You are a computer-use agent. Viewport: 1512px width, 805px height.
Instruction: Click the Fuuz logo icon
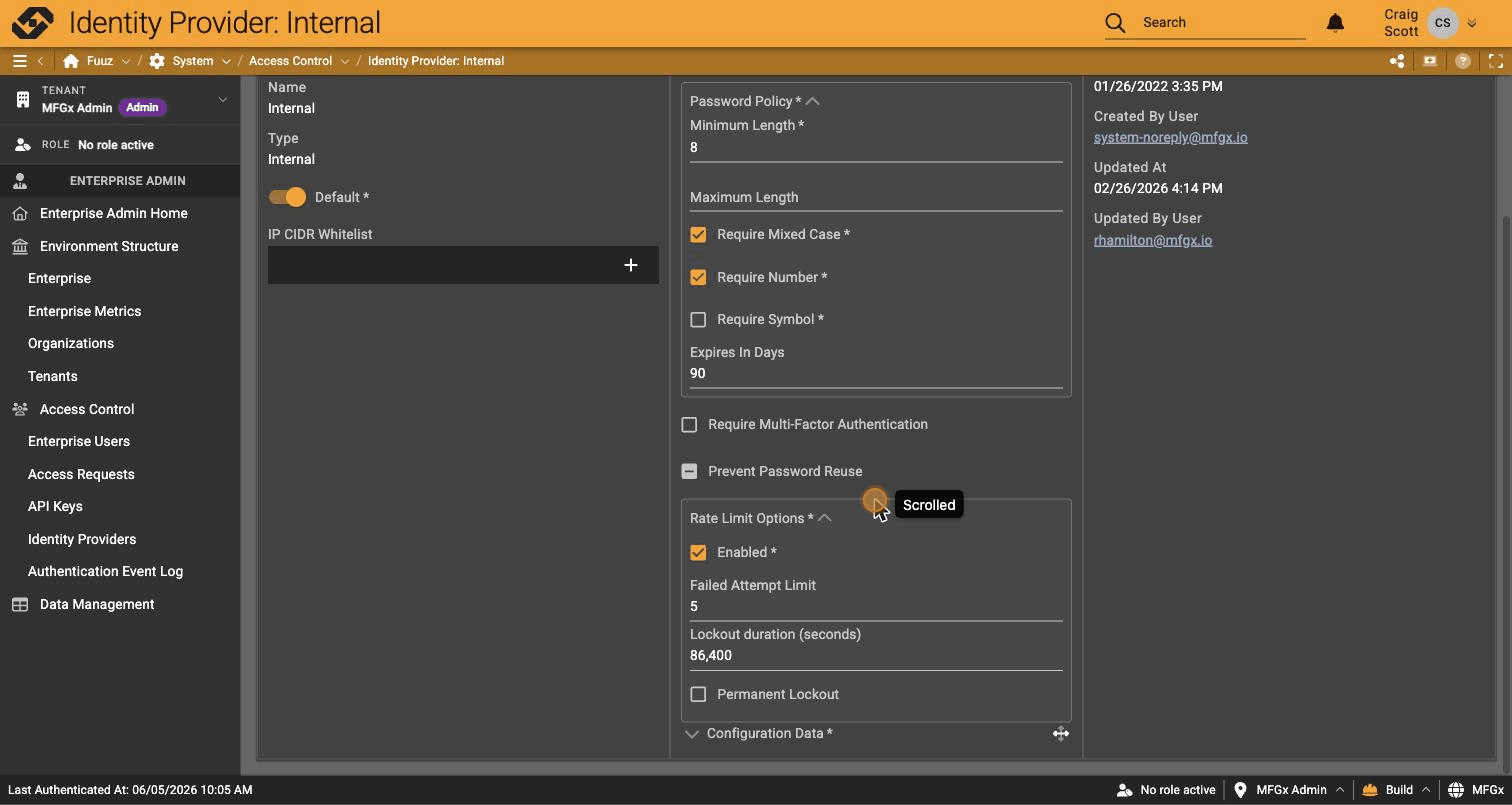coord(33,22)
